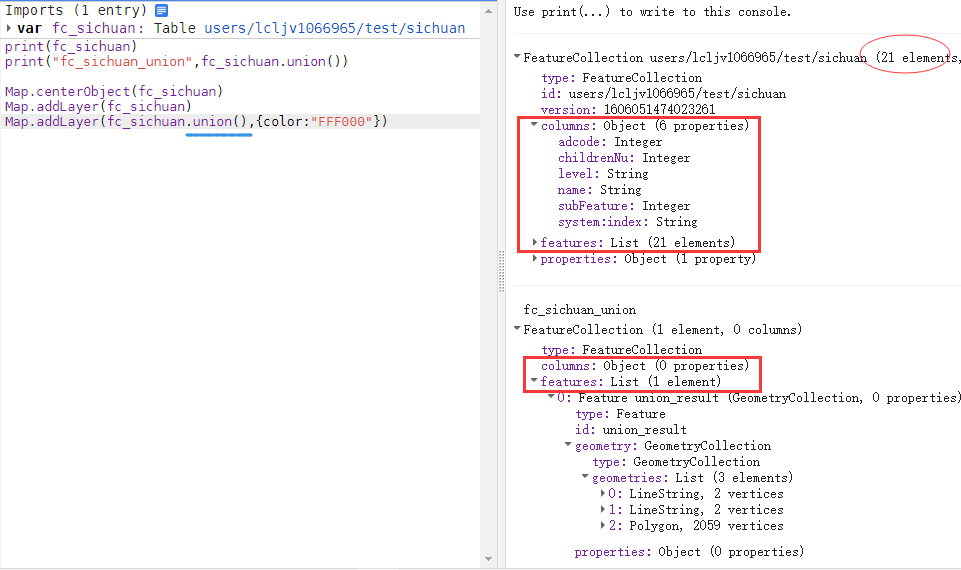
Task: Click the editor scrollbar up arrow
Action: [x=488, y=11]
